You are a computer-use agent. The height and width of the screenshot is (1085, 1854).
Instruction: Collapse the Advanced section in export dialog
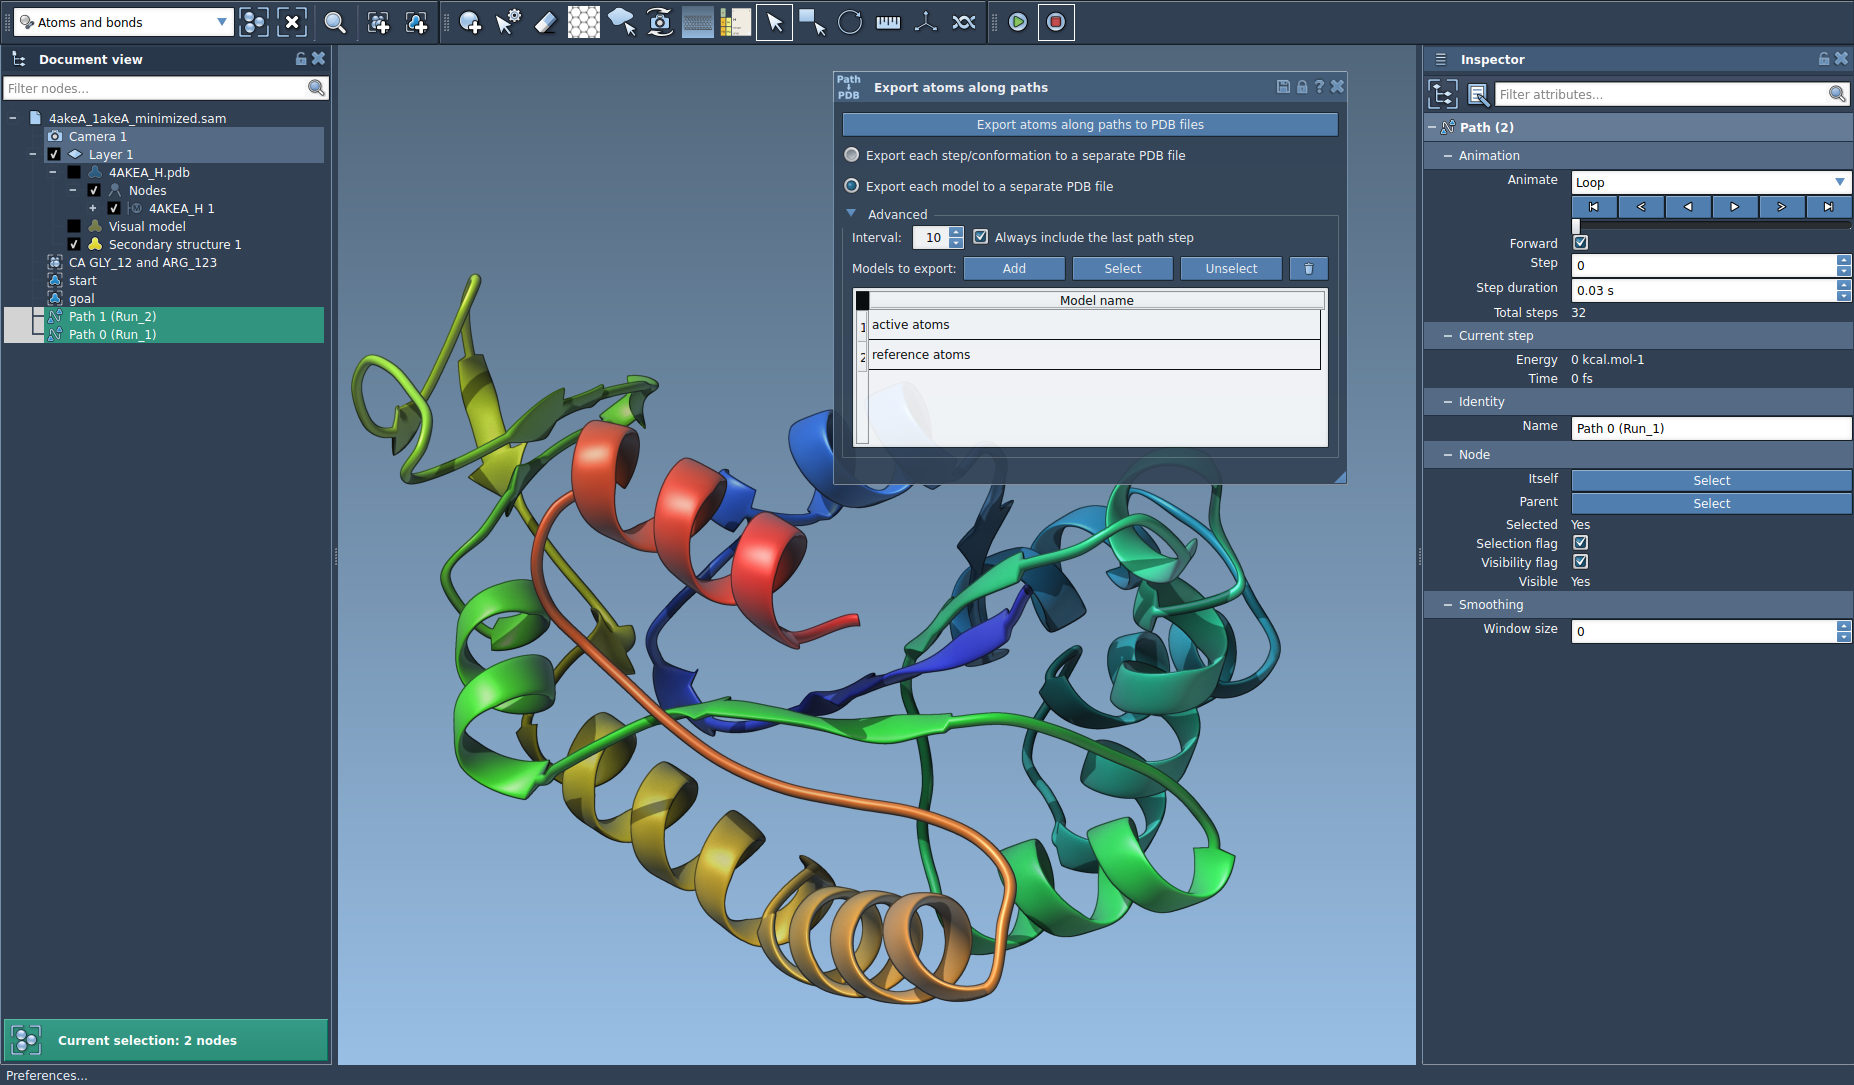(x=852, y=214)
